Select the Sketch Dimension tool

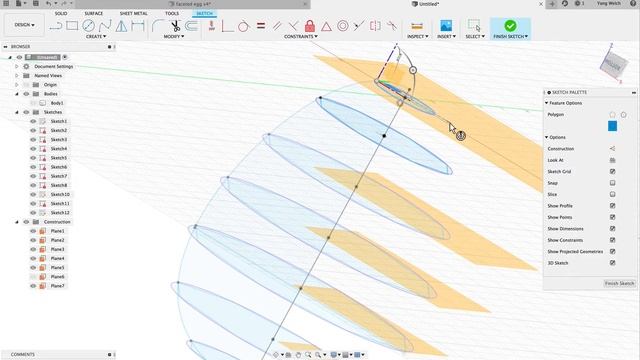point(138,26)
